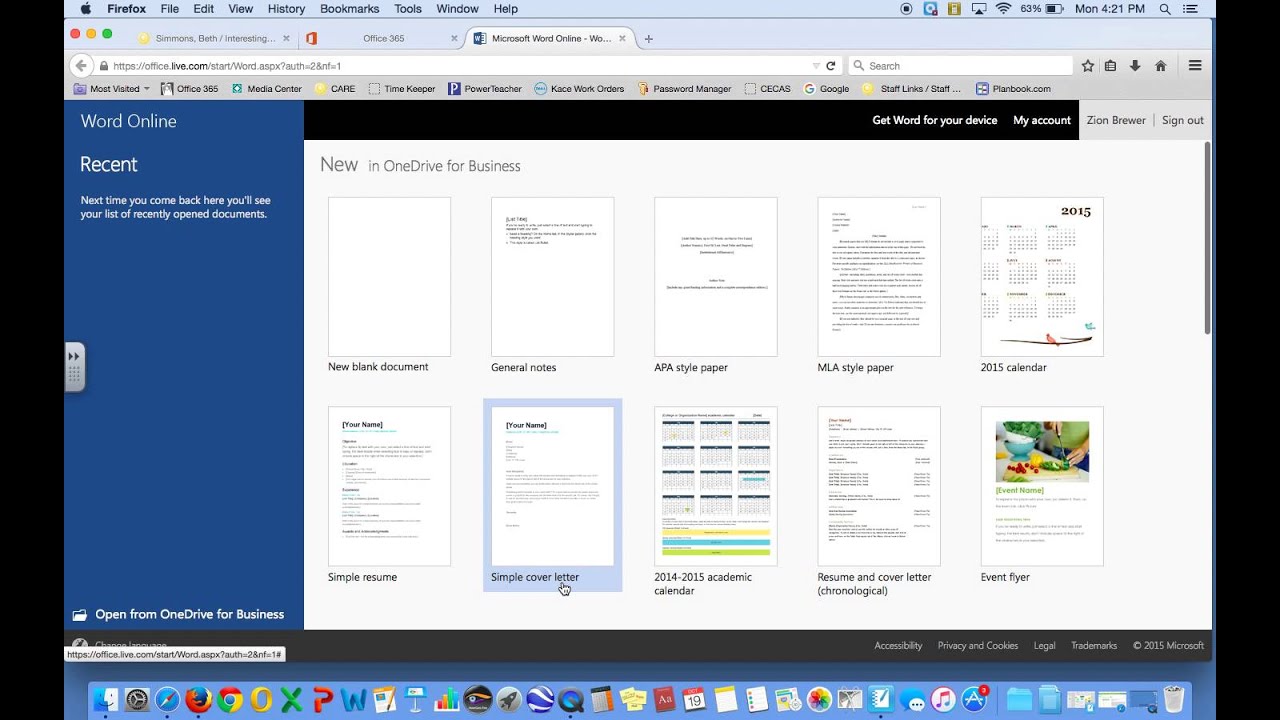Viewport: 1280px width, 720px height.
Task: Open the My account link
Action: coord(1041,120)
